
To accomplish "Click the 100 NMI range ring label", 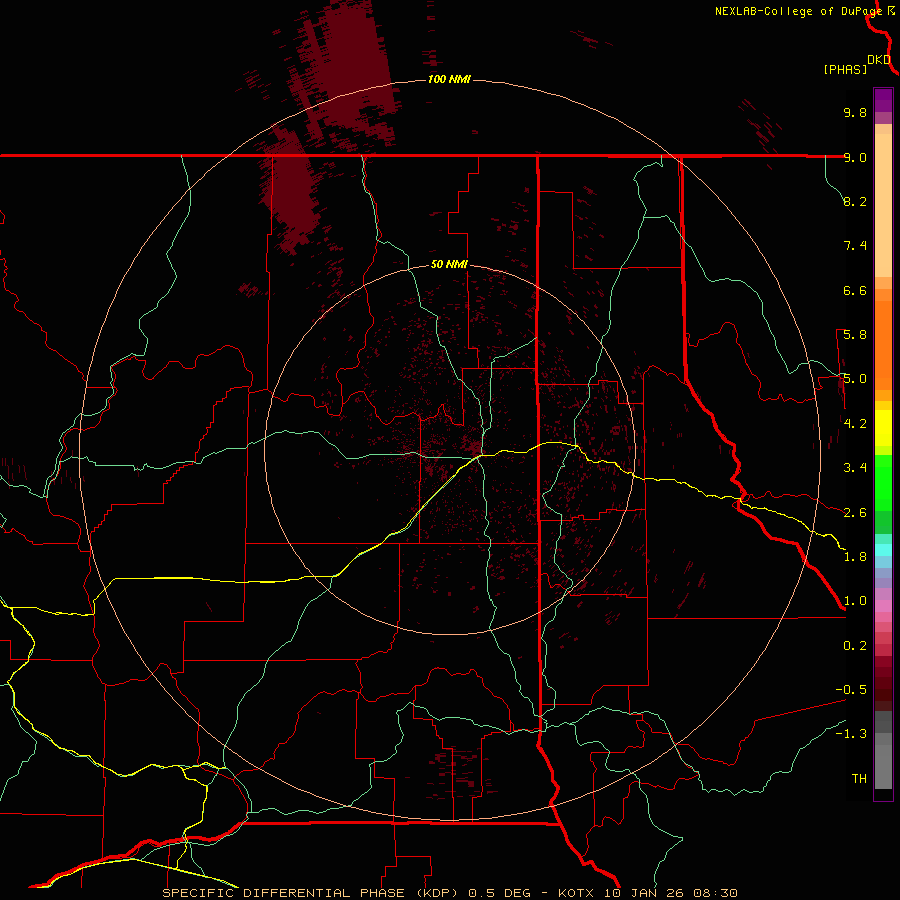I will coord(449,79).
